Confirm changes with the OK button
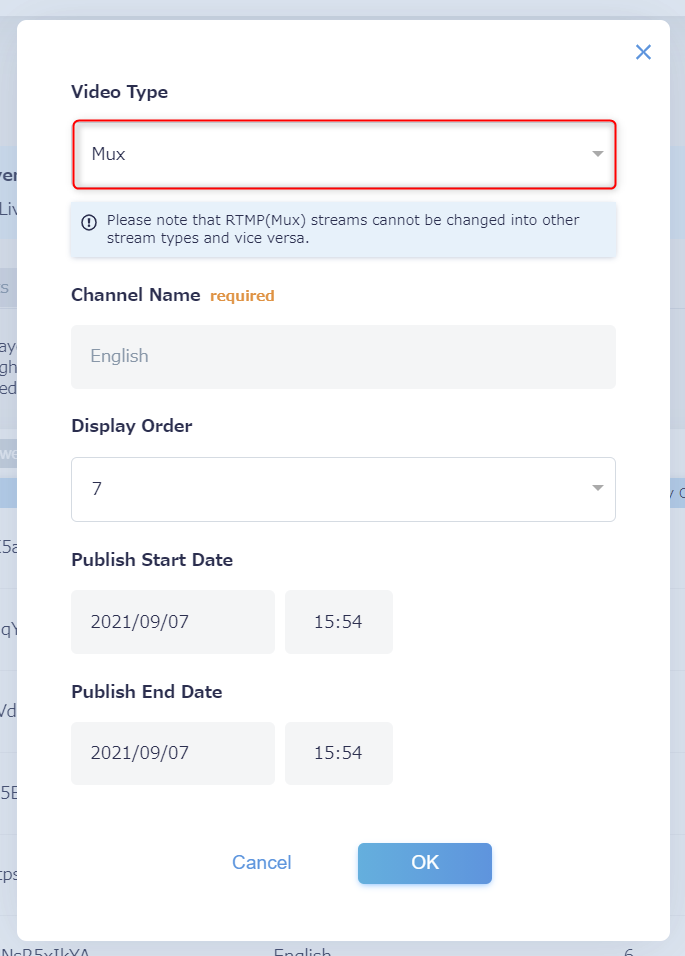Viewport: 685px width, 956px height. click(x=425, y=863)
